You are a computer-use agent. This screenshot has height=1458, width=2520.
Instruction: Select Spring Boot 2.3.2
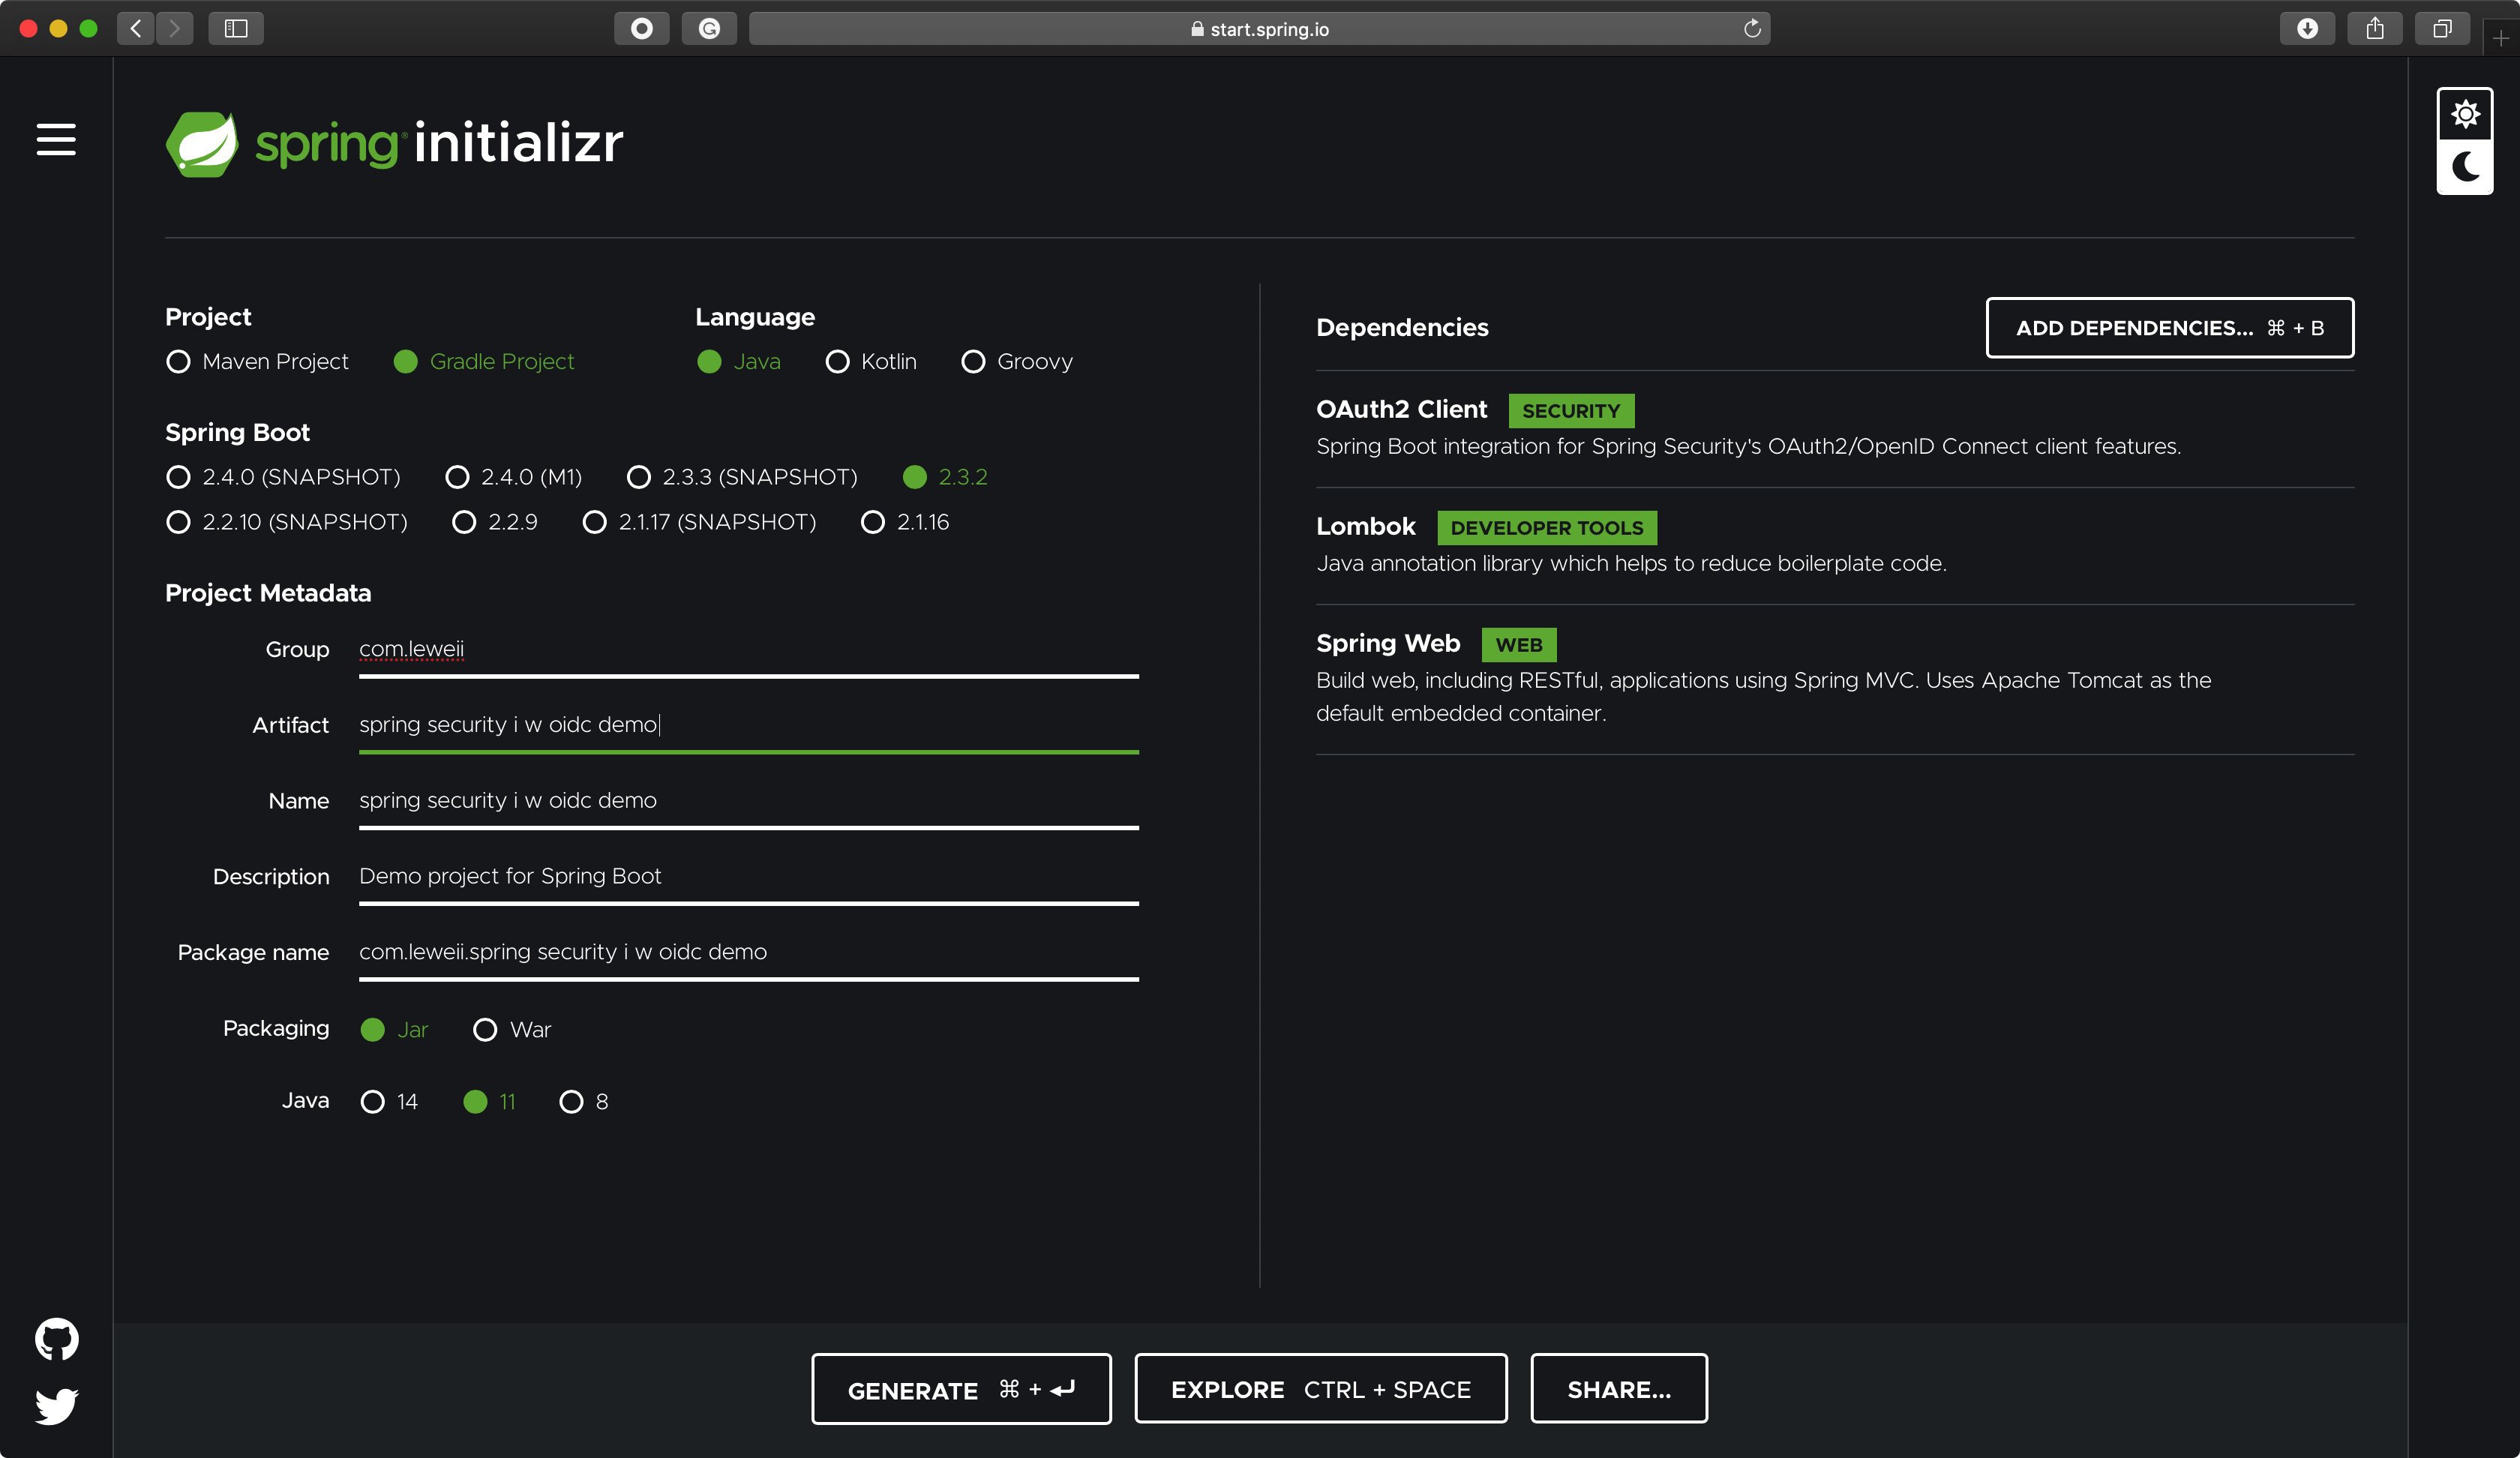tap(945, 477)
